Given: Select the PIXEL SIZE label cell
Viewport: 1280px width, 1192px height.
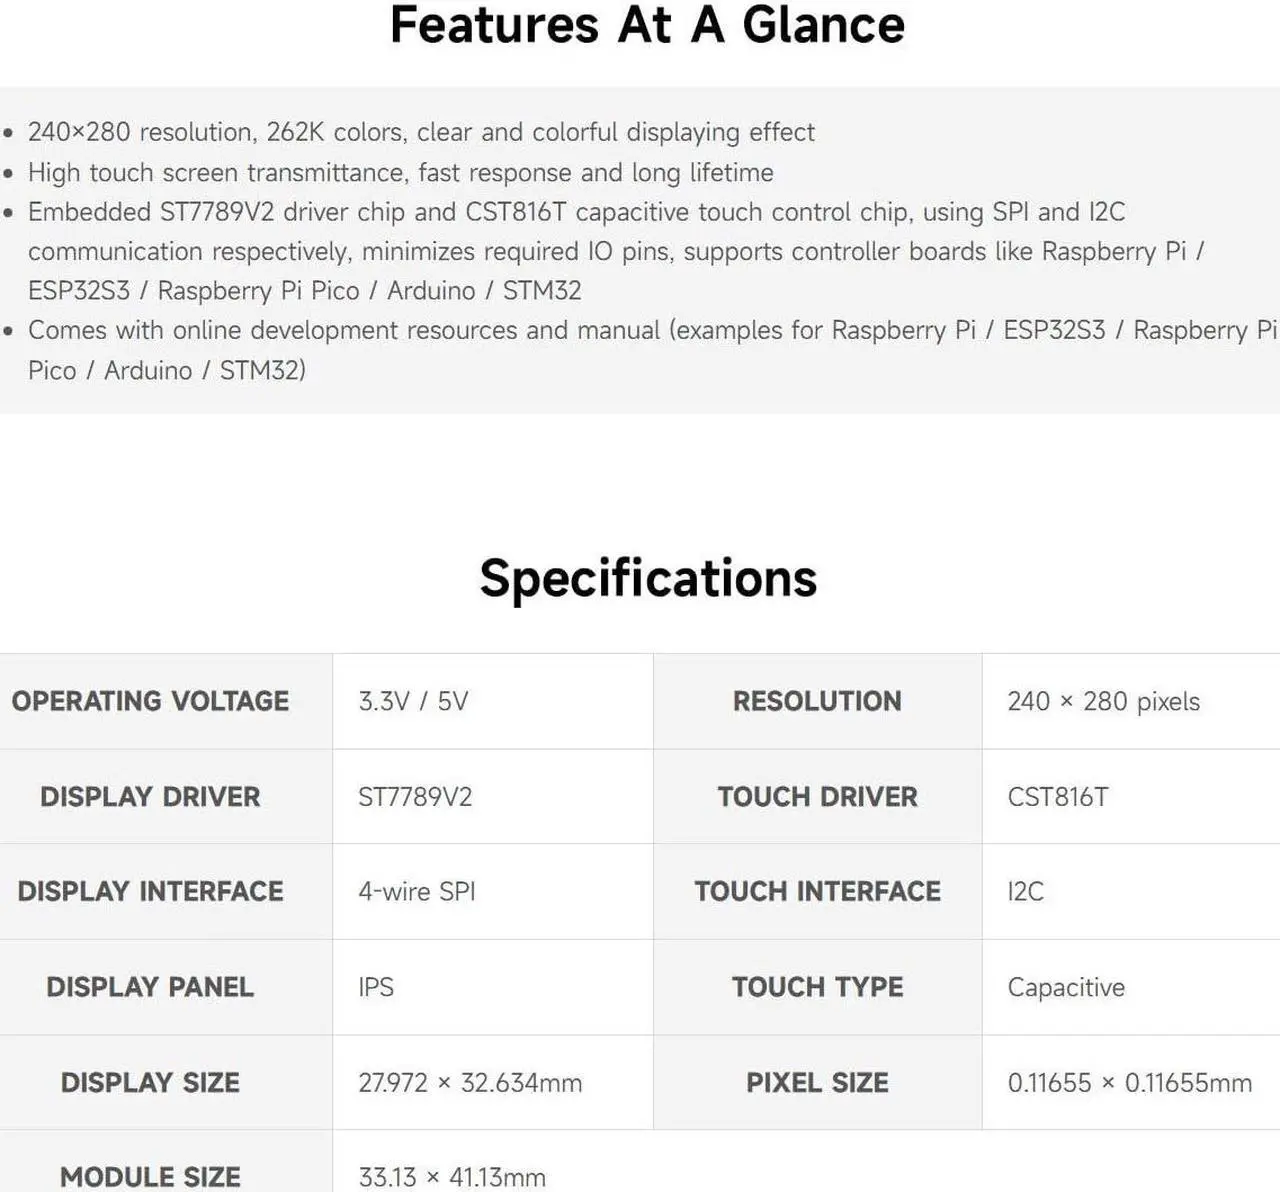Looking at the screenshot, I should pos(817,1082).
